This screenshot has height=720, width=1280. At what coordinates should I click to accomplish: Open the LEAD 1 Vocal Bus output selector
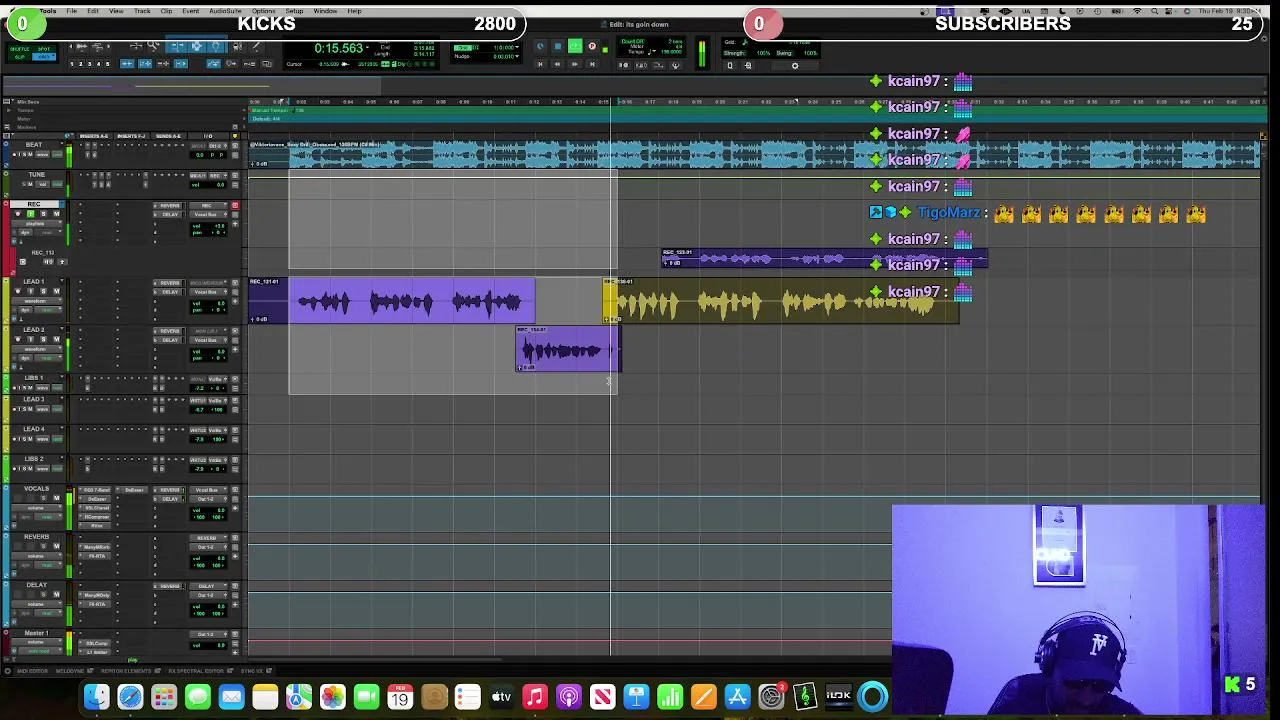point(208,292)
